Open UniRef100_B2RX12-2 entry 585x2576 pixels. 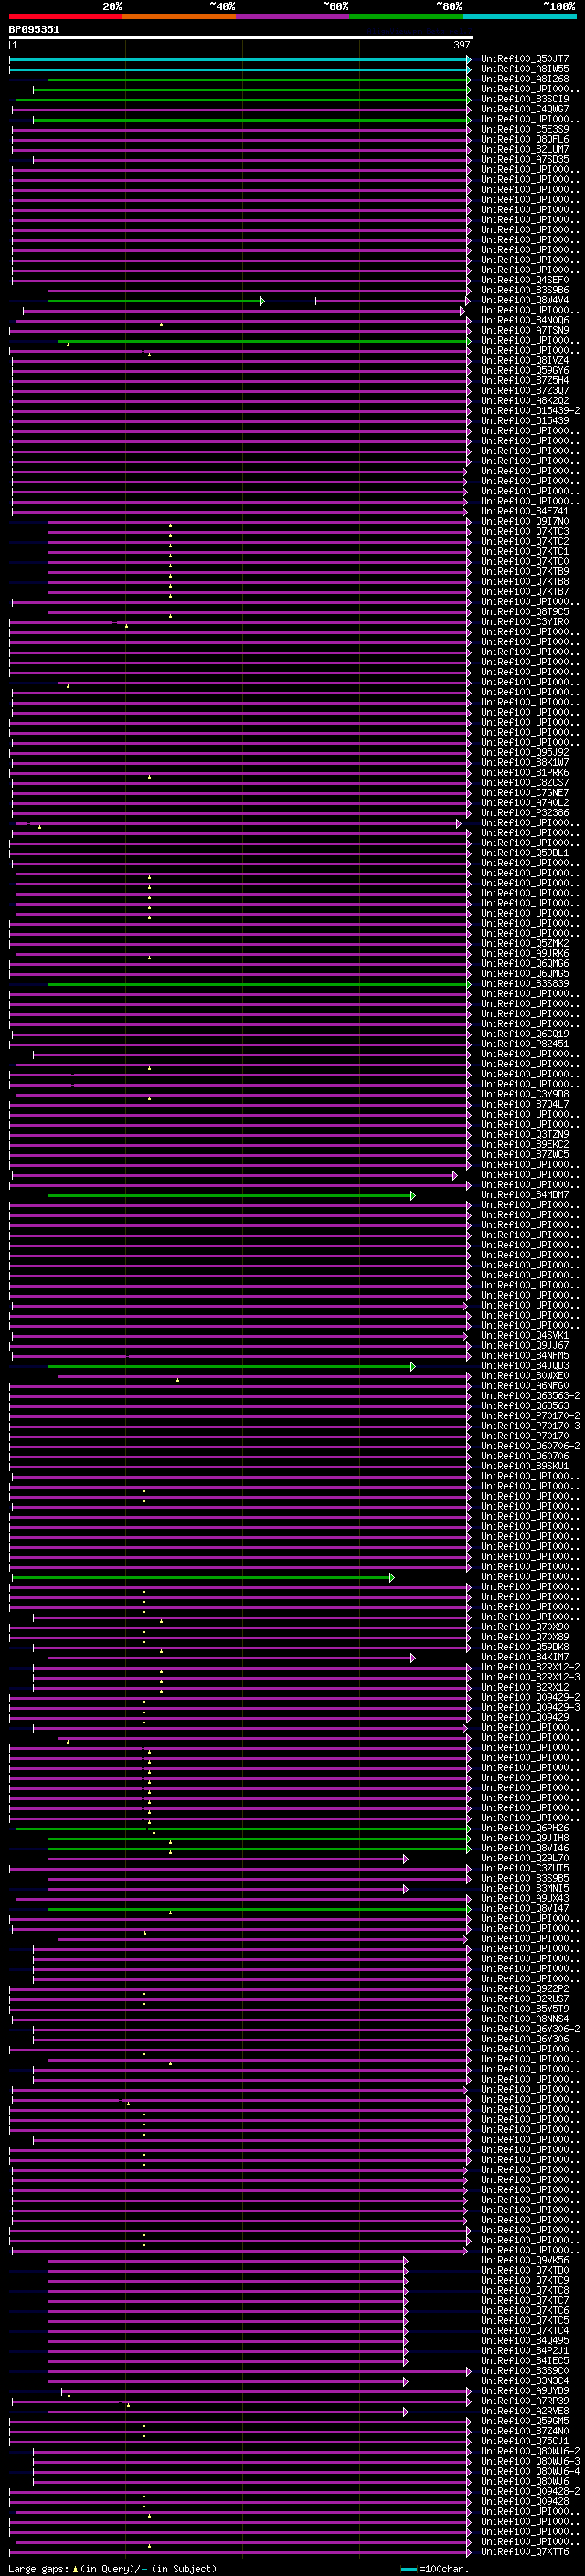click(530, 1667)
